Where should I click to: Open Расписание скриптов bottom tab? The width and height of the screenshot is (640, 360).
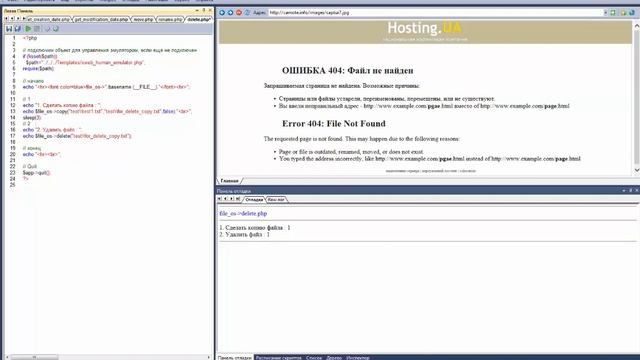(x=278, y=358)
